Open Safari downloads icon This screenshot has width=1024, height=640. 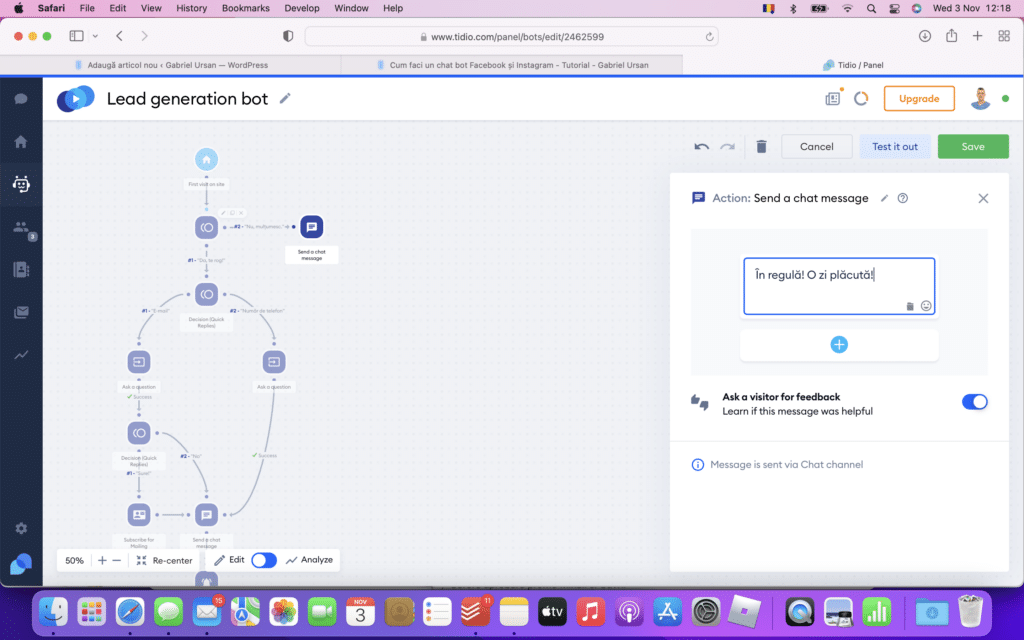(925, 37)
